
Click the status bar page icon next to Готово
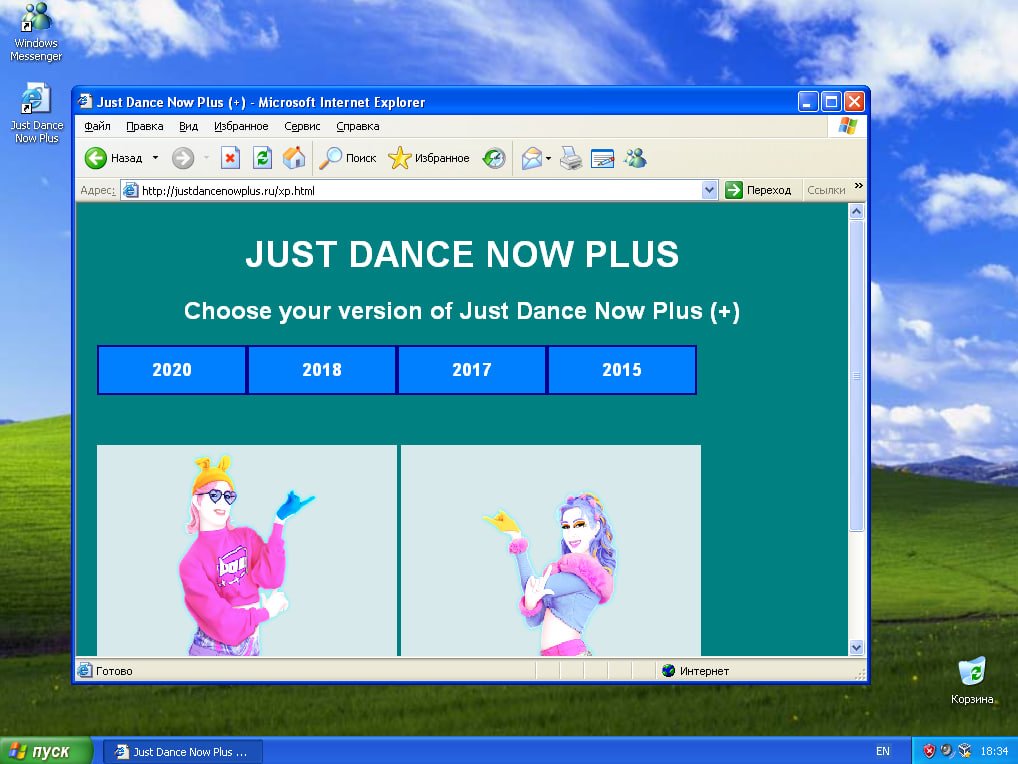point(85,670)
